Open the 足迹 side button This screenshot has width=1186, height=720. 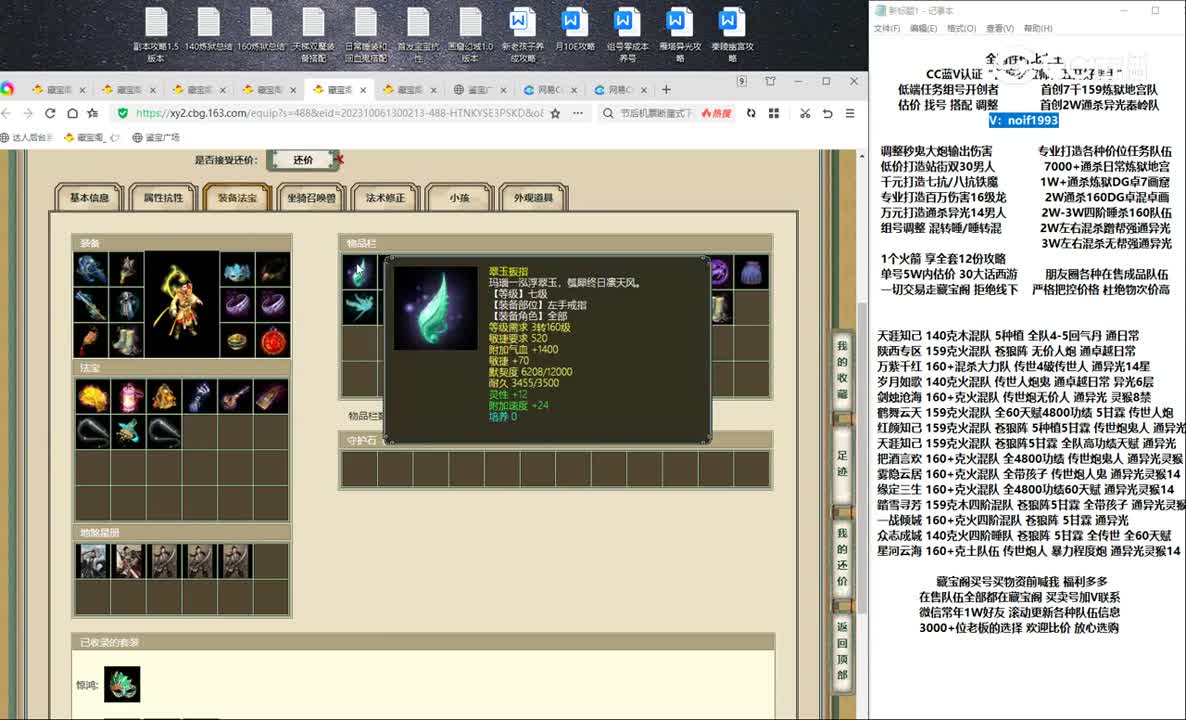pos(842,464)
